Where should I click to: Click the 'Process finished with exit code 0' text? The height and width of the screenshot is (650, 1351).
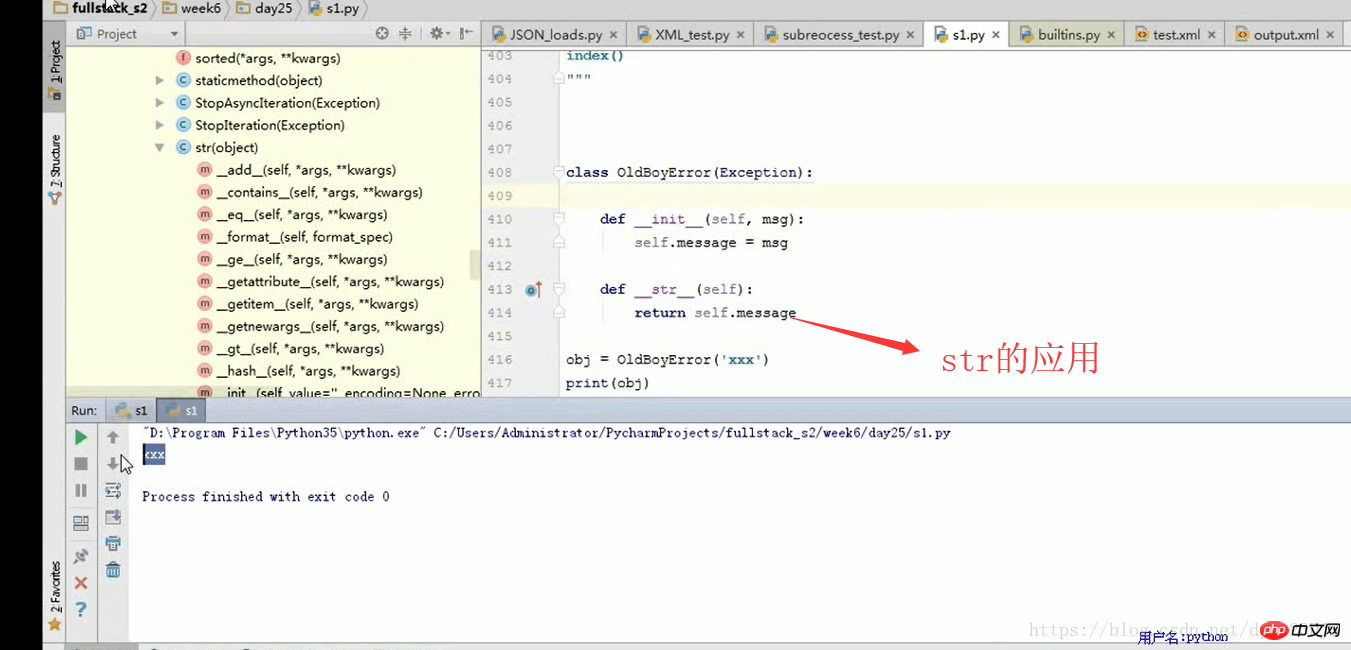pos(266,497)
